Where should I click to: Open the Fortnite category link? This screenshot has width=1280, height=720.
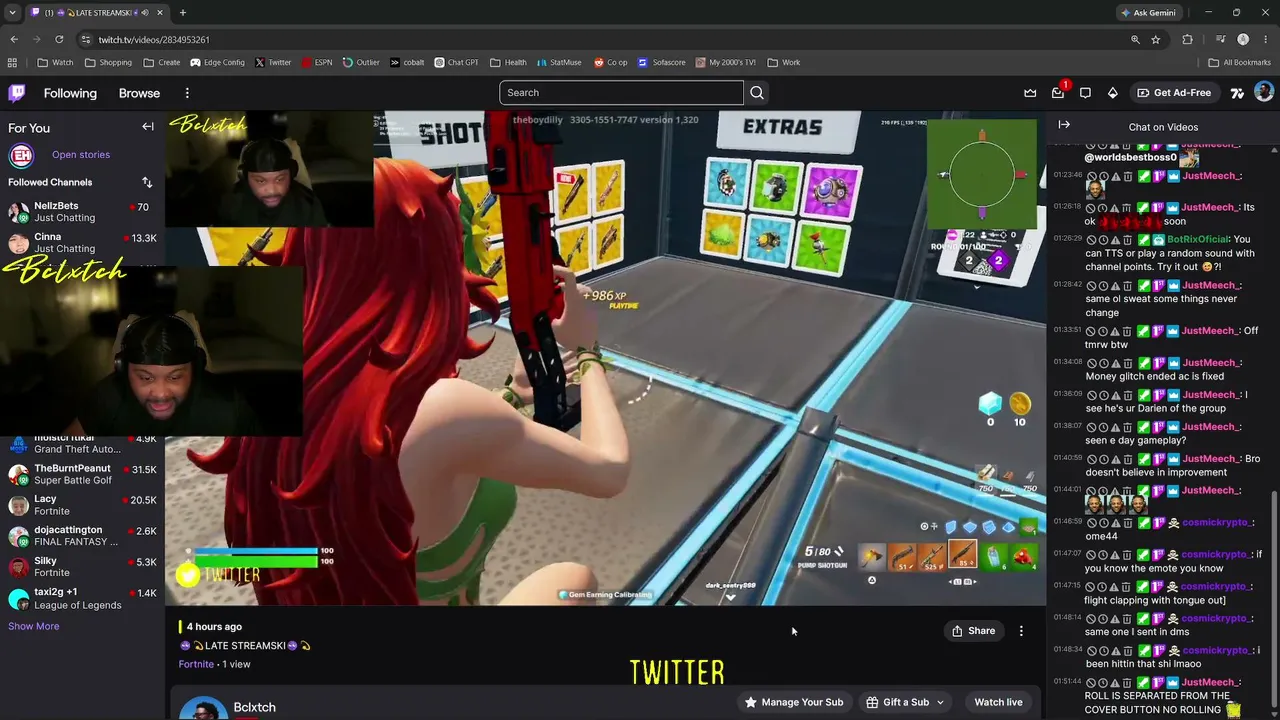[x=196, y=664]
